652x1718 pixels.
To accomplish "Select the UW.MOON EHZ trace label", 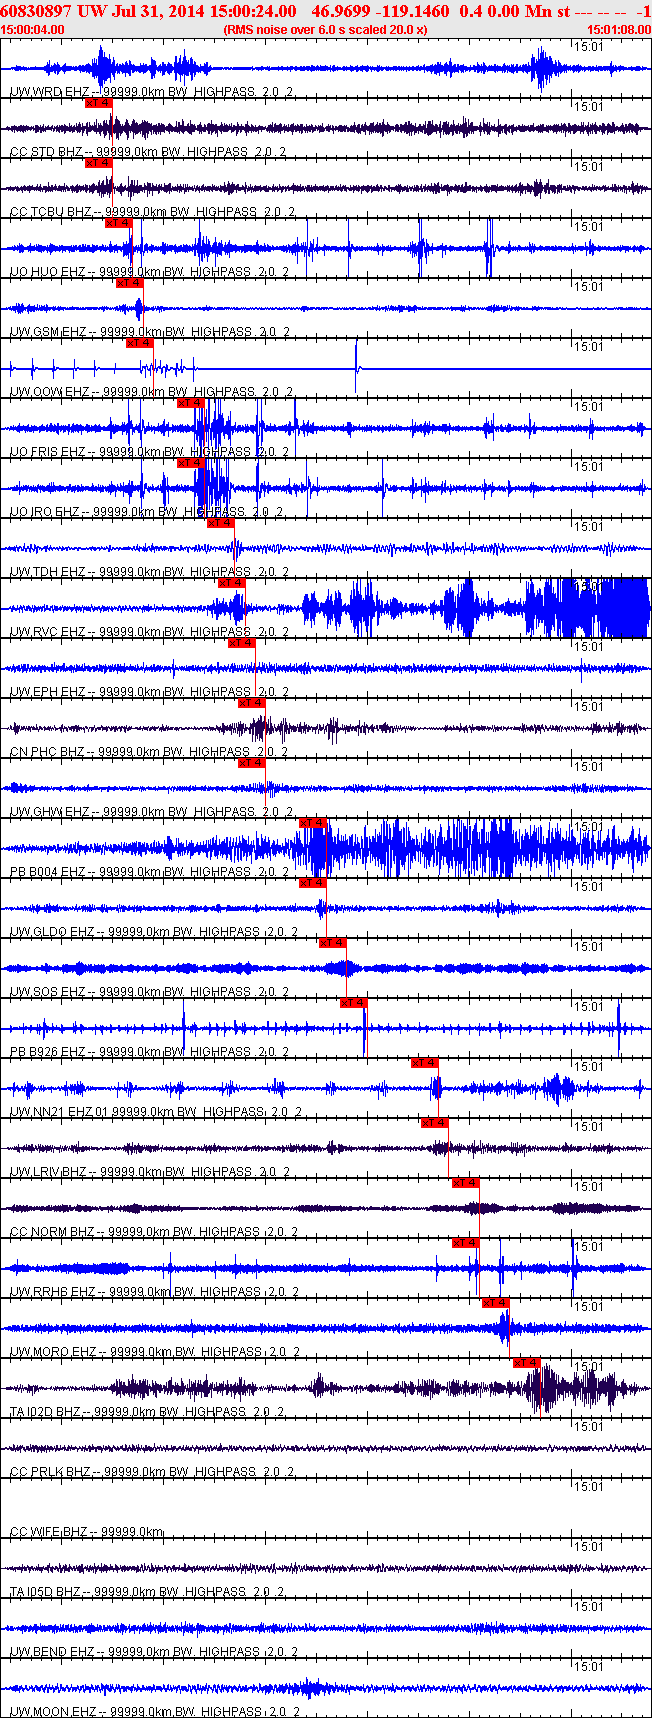I will pyautogui.click(x=52, y=1712).
